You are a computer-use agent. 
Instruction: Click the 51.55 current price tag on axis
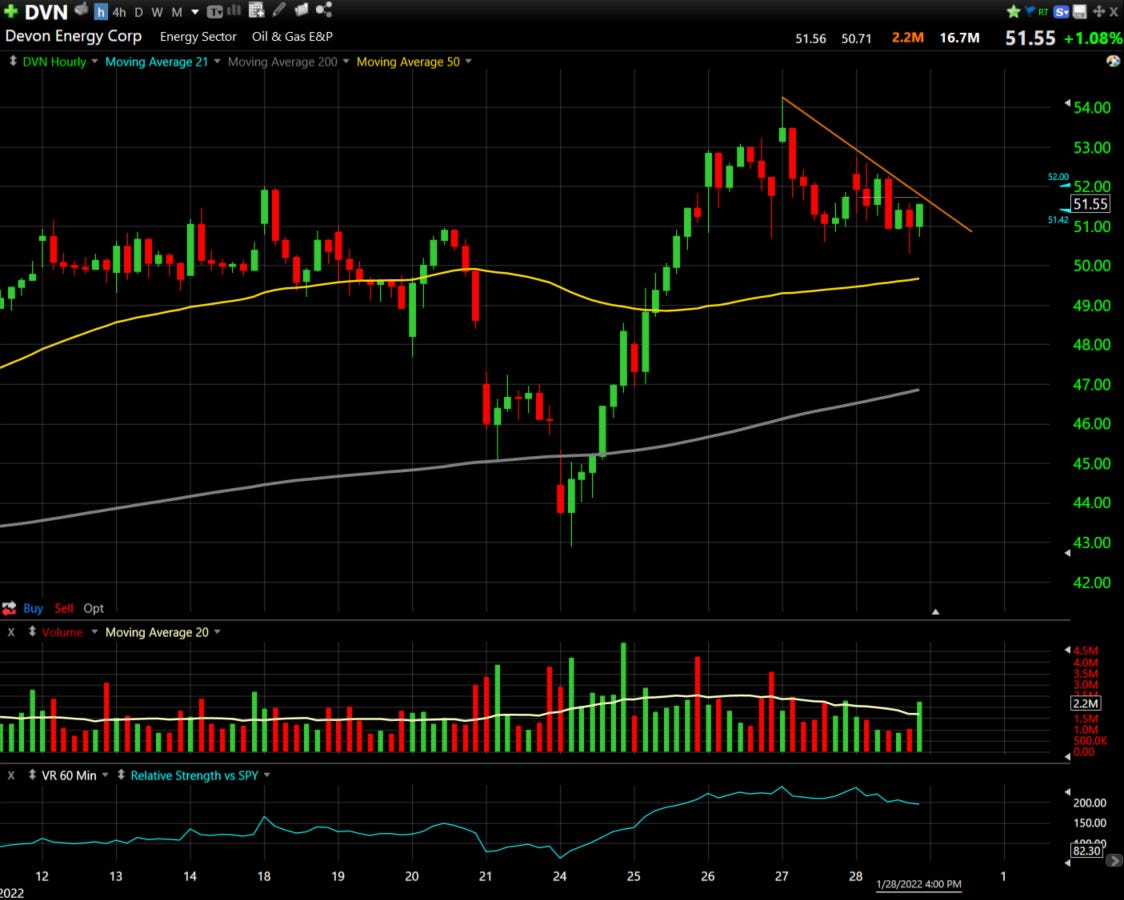tap(1090, 204)
